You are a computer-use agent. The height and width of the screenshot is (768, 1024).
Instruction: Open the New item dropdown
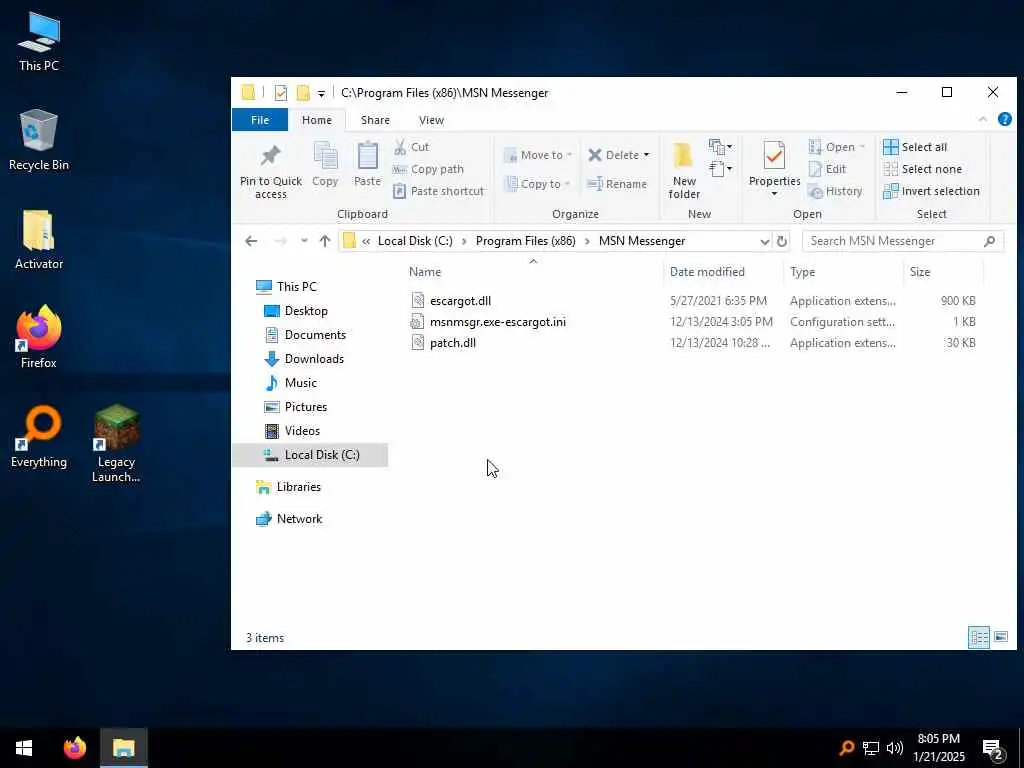[x=721, y=146]
